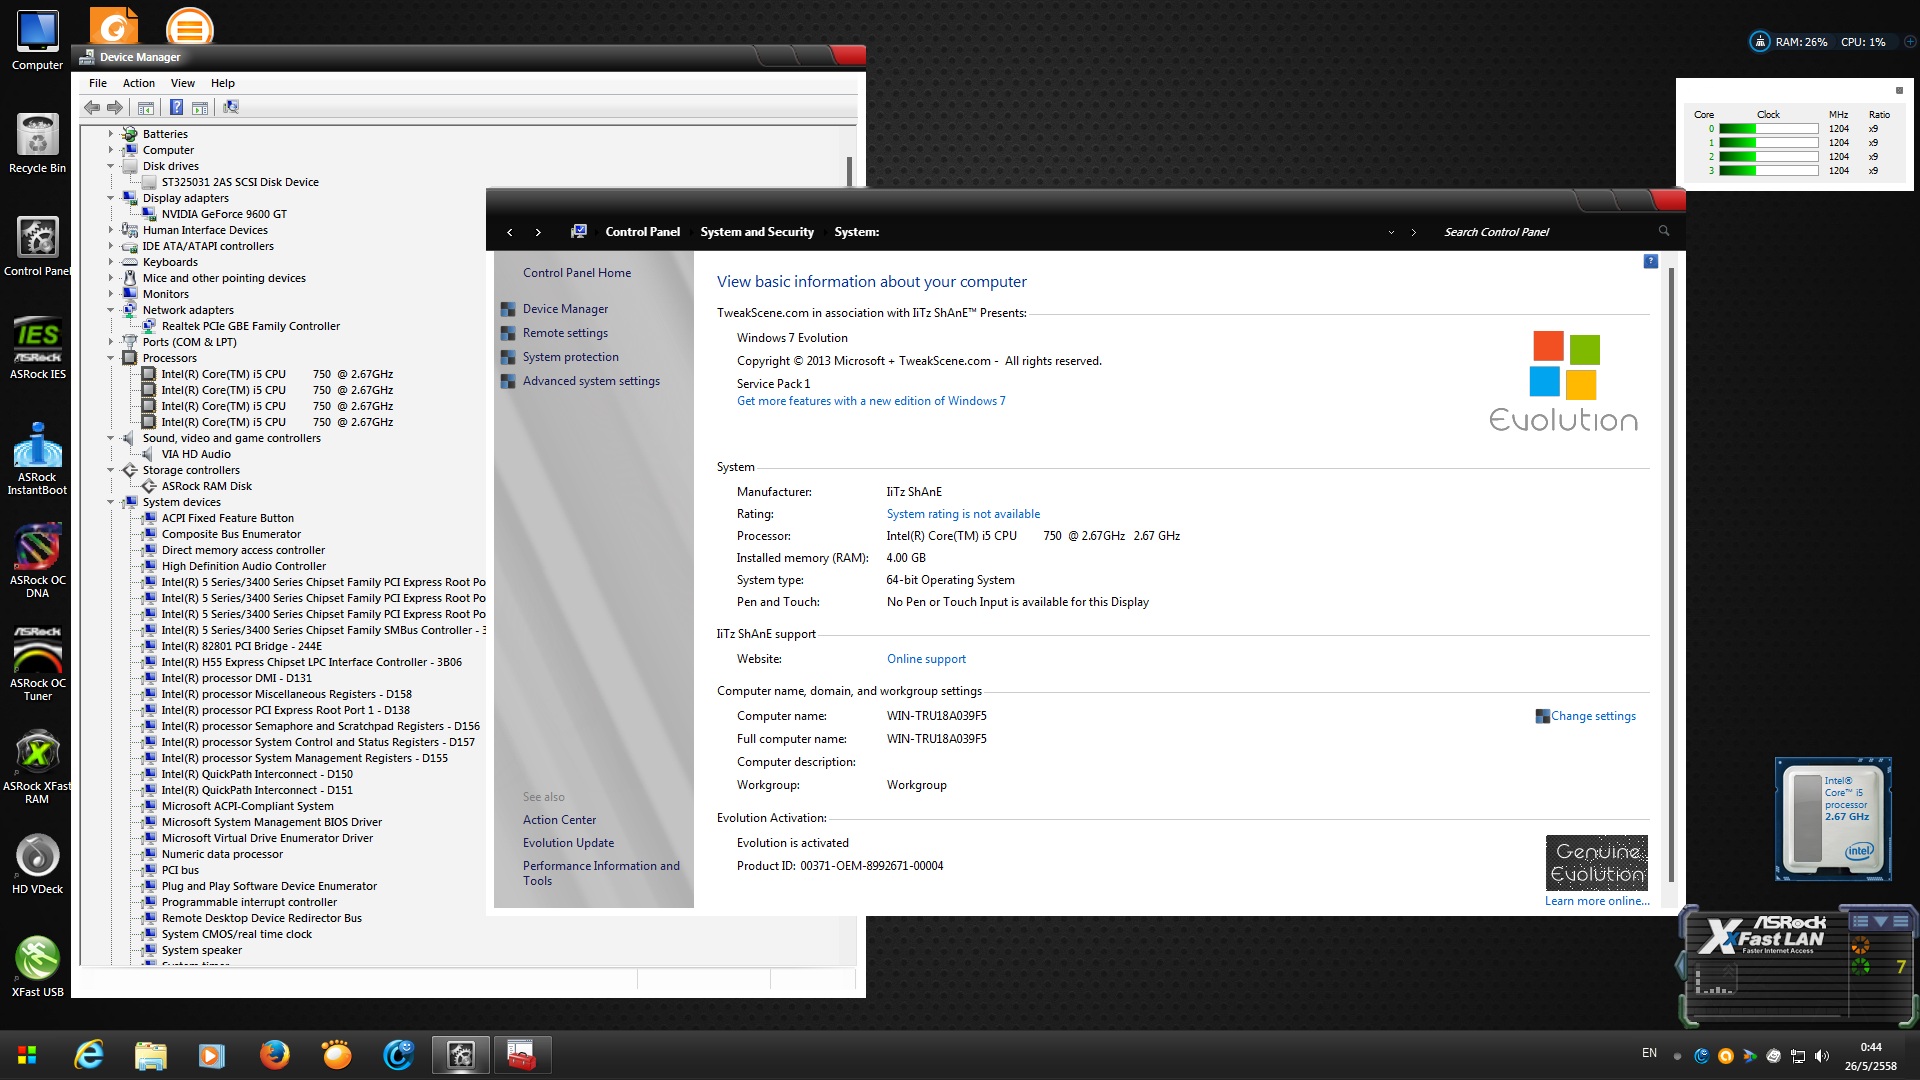
Task: Collapse the Display adapters node
Action: [111, 198]
